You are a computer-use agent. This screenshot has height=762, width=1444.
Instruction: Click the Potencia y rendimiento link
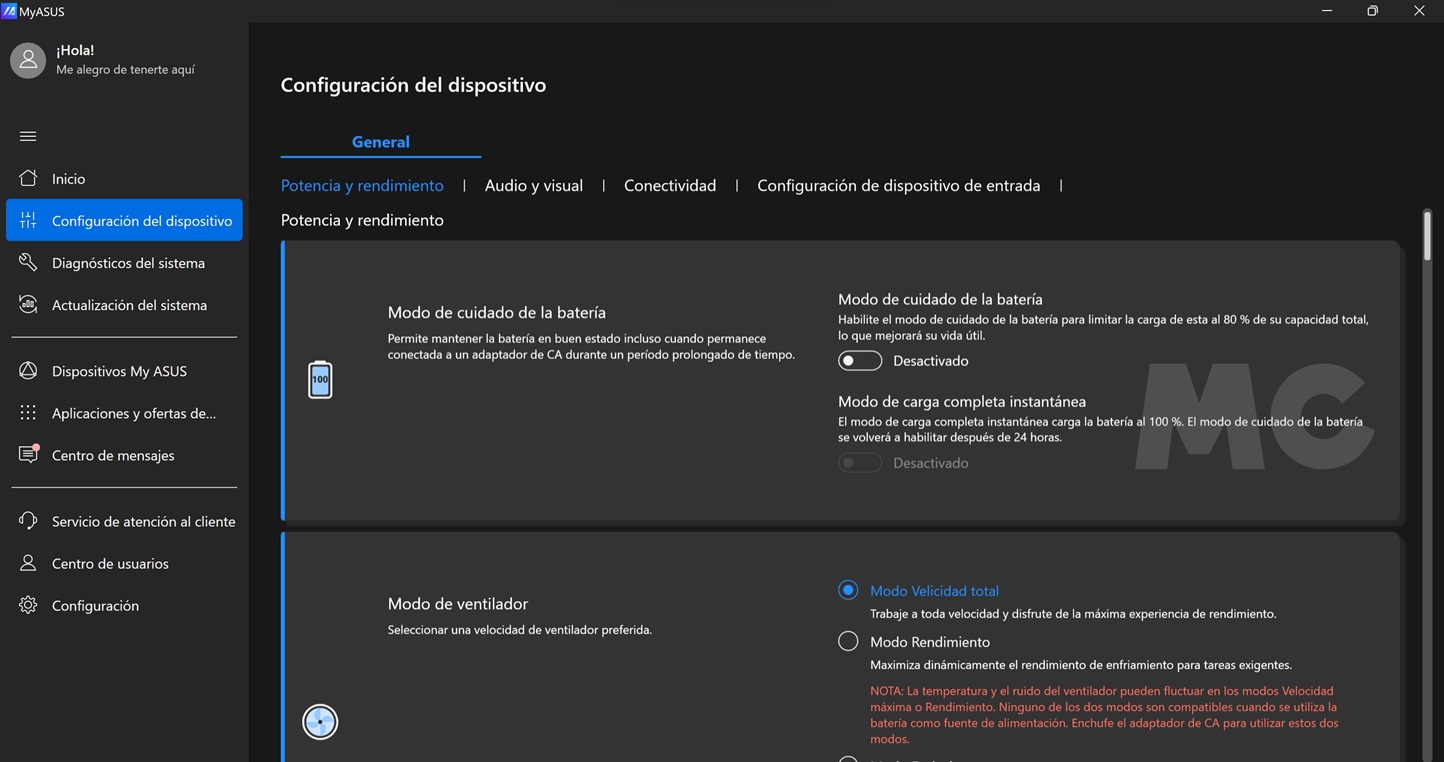362,186
